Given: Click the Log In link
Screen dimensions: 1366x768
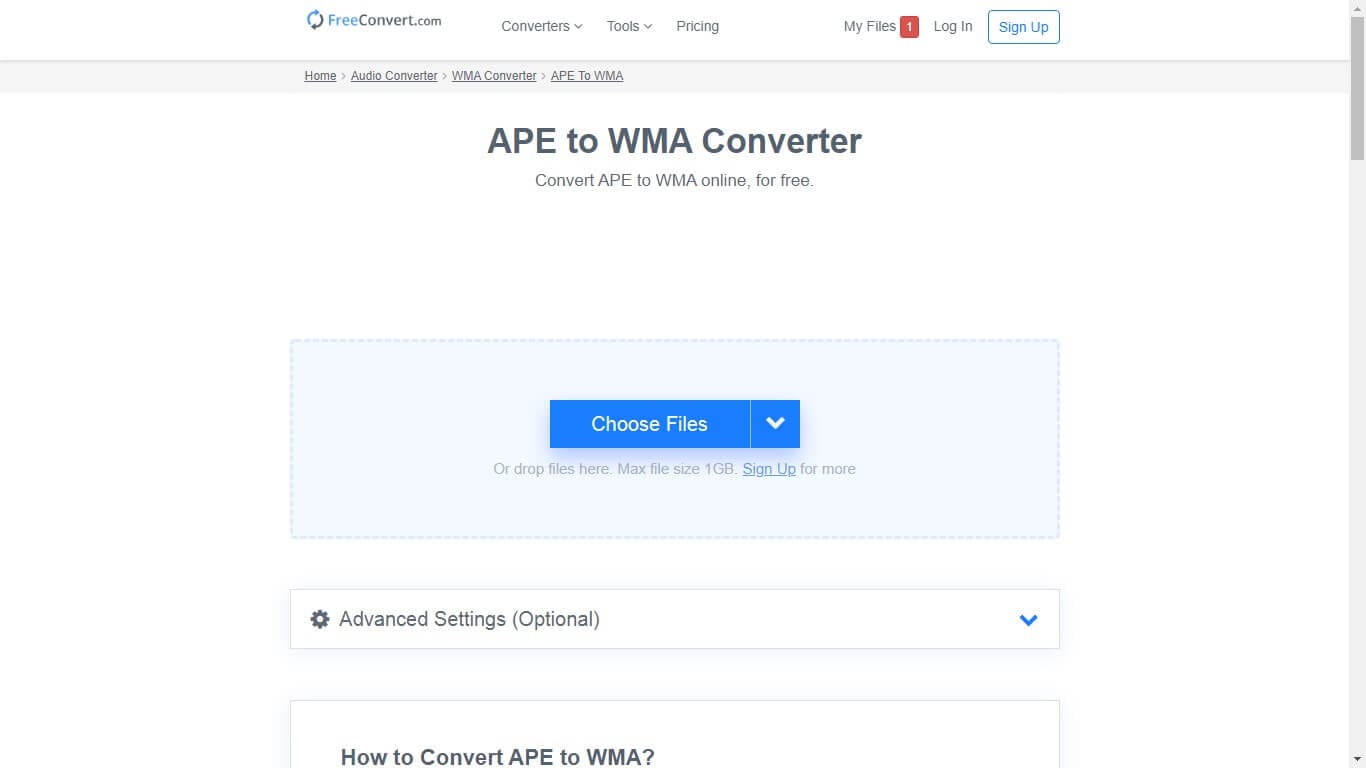Looking at the screenshot, I should pos(952,26).
